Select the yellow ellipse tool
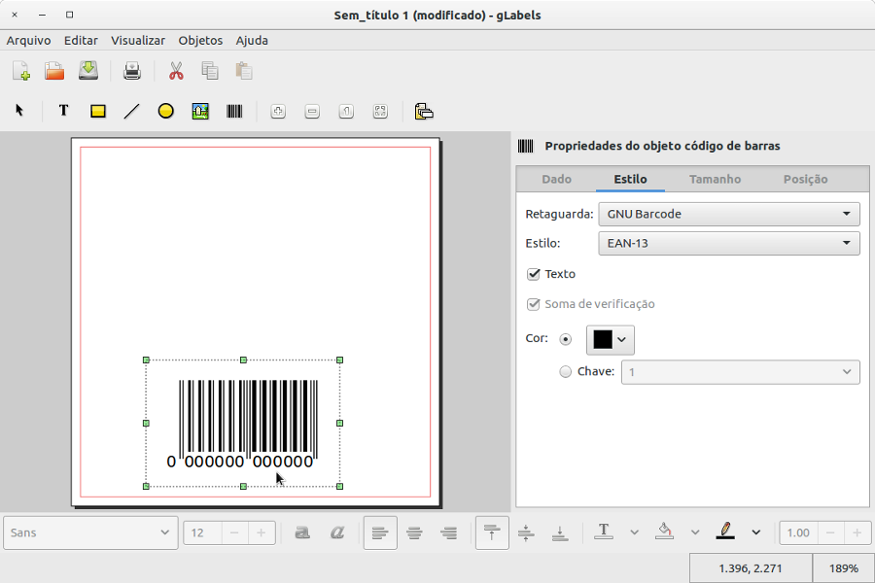 pos(166,111)
